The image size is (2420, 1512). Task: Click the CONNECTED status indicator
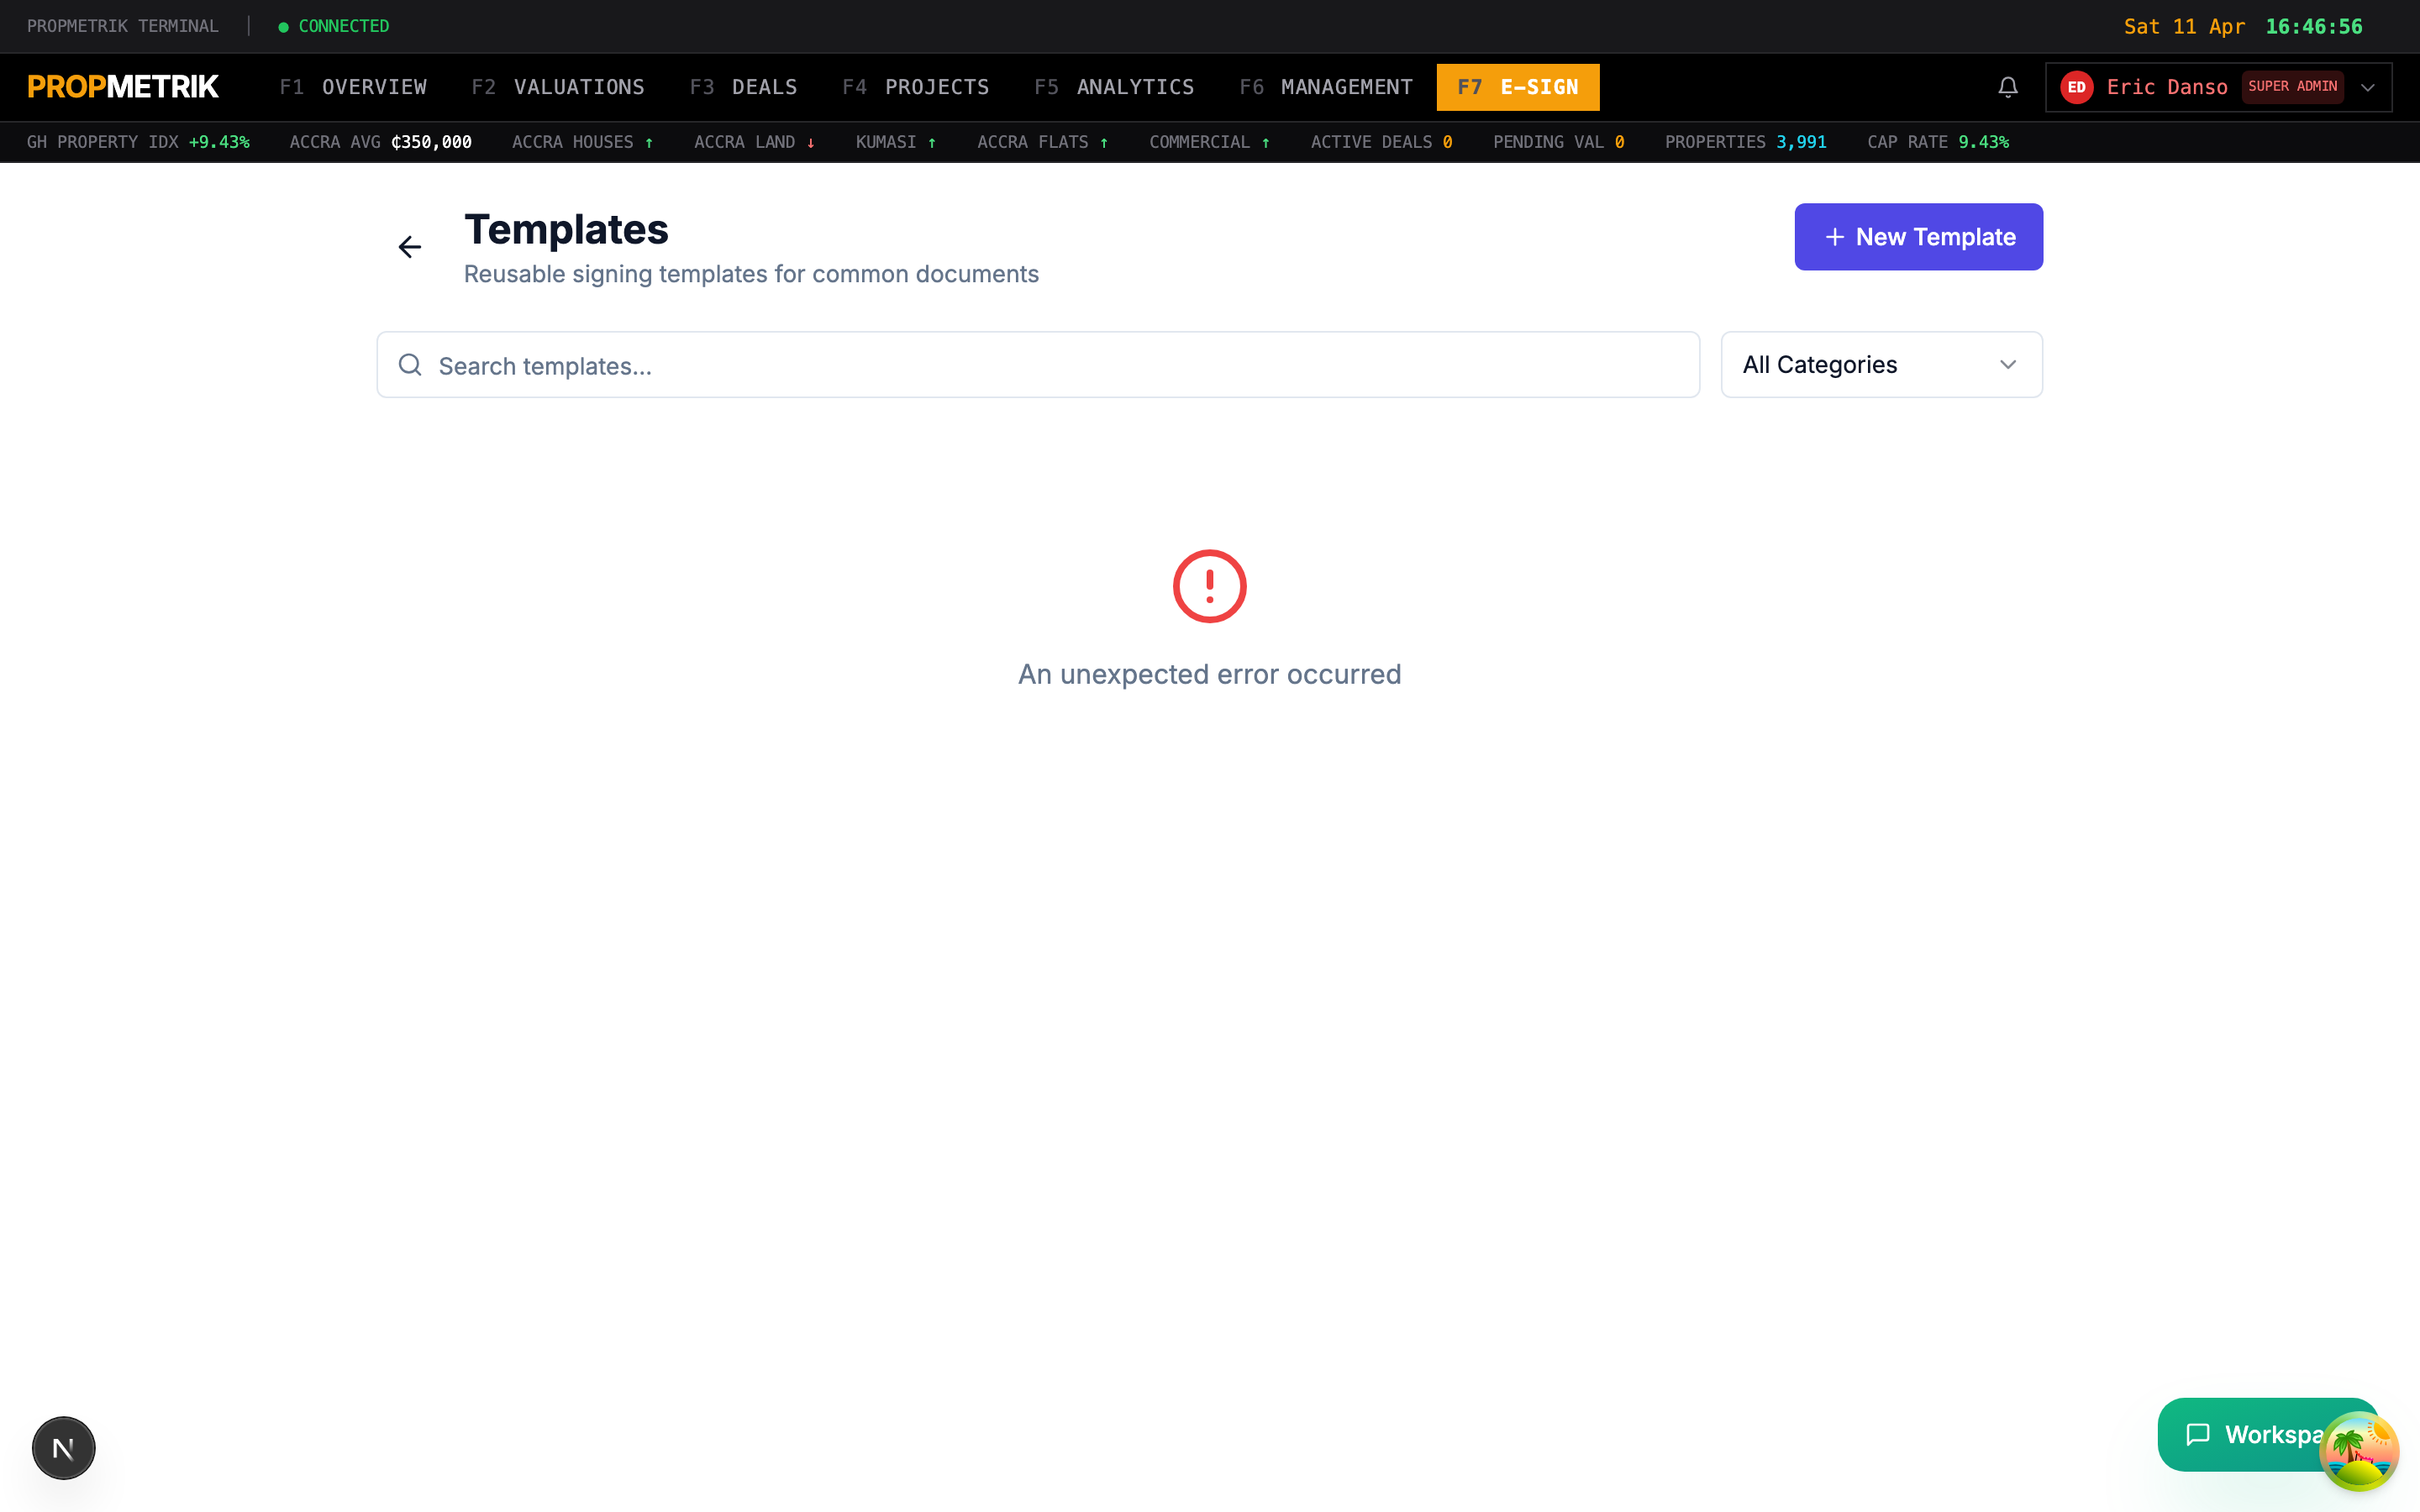(x=334, y=26)
